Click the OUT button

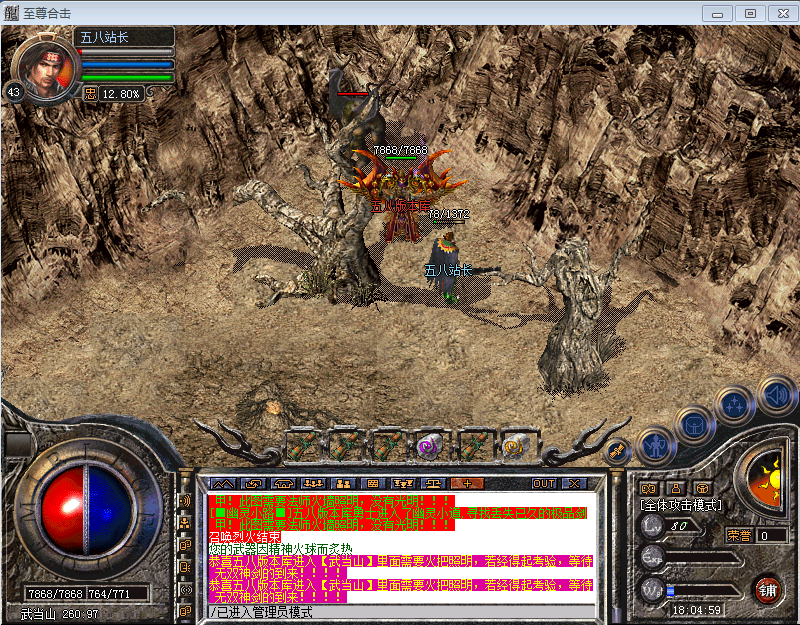(543, 484)
